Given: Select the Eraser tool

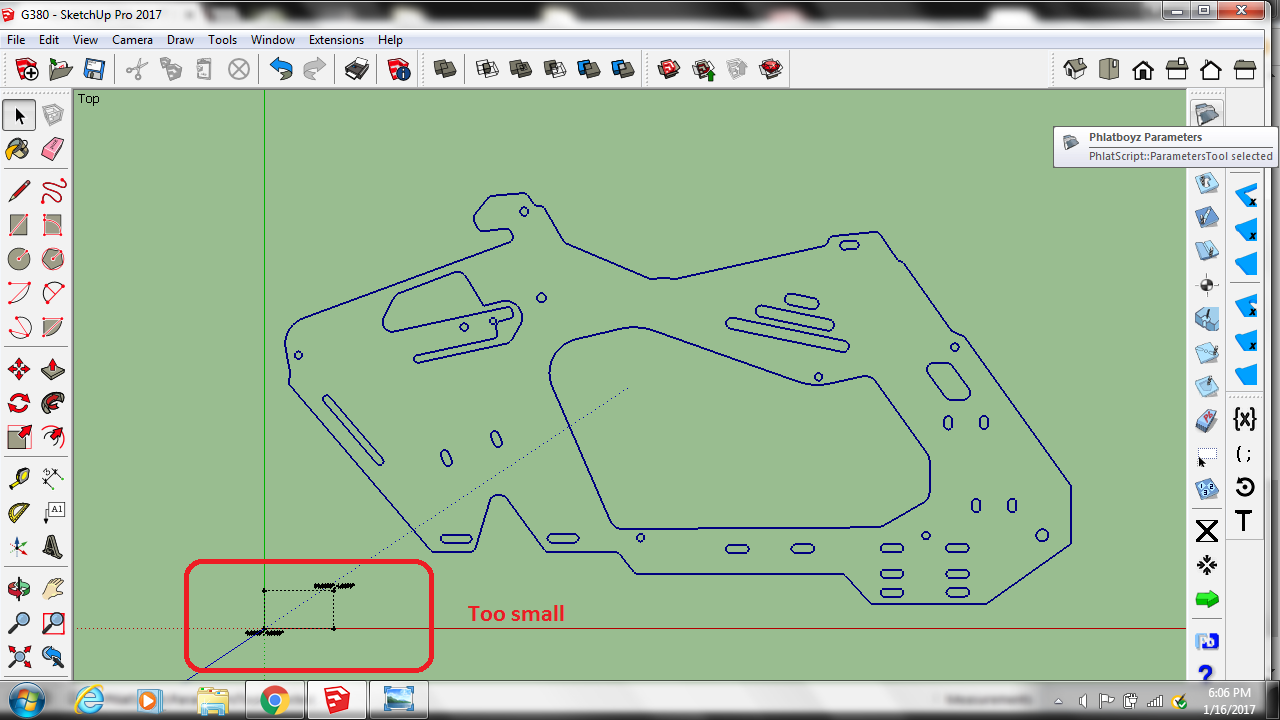Looking at the screenshot, I should 53,149.
